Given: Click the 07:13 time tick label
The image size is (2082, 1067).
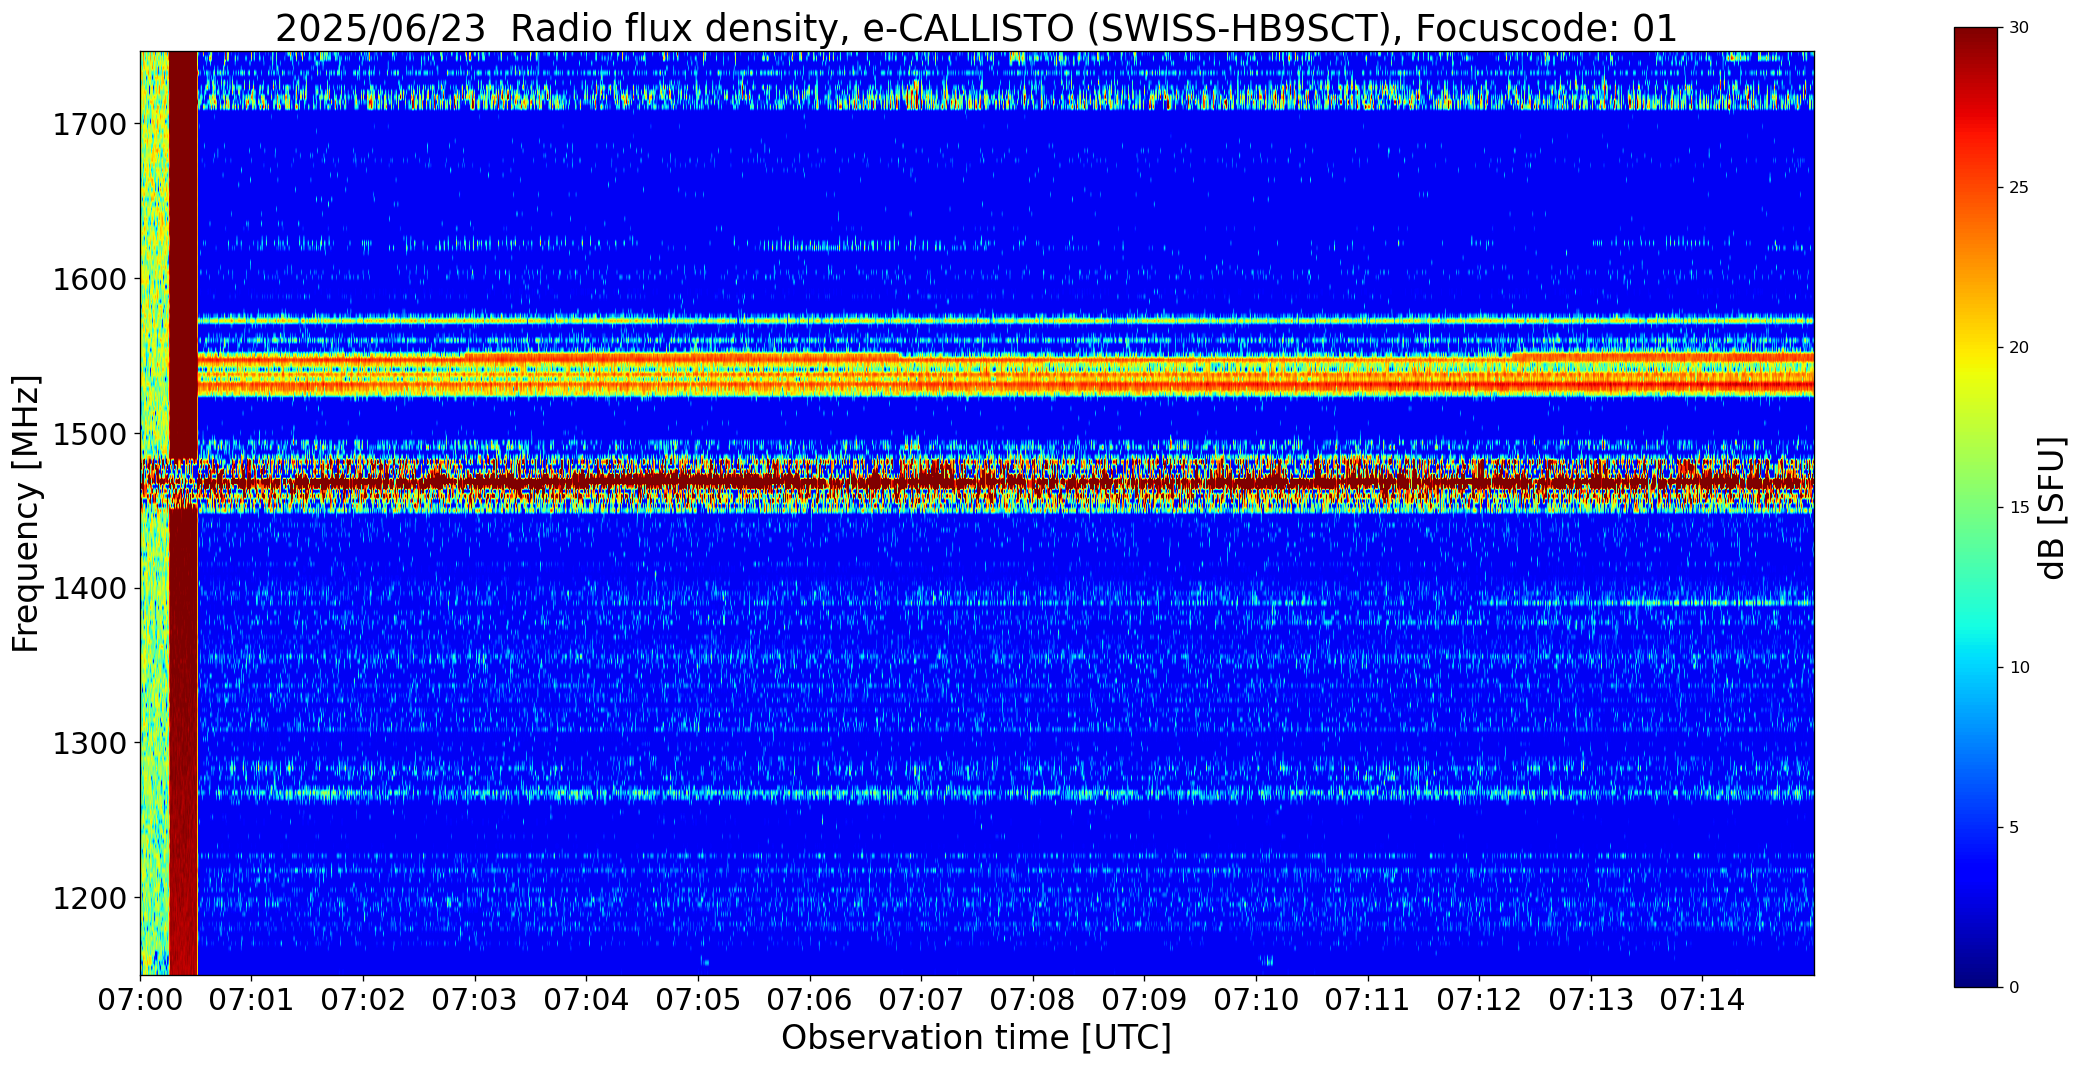Looking at the screenshot, I should (x=1591, y=1000).
